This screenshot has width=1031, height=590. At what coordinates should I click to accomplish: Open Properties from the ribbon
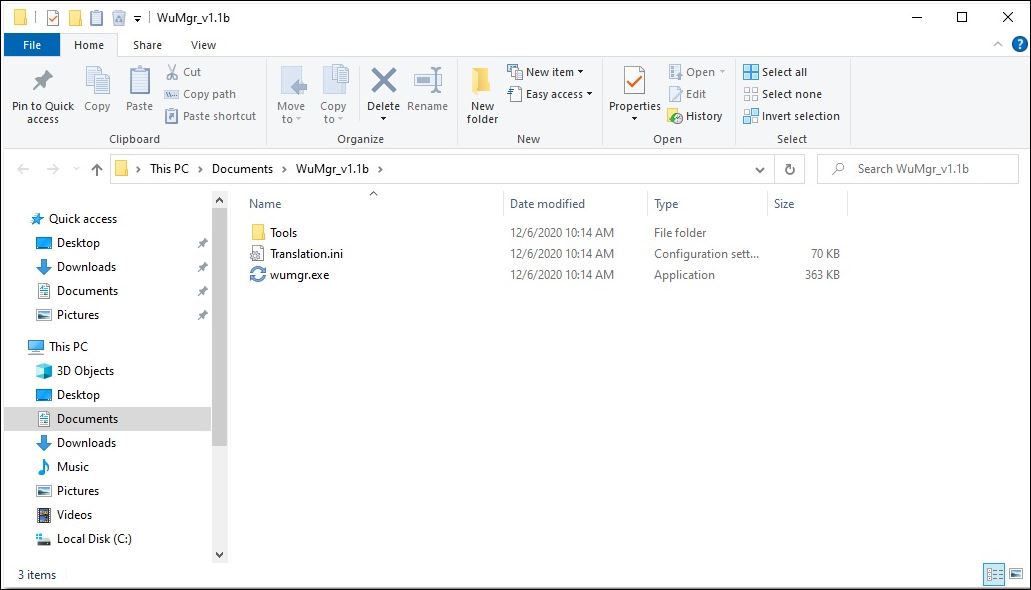point(634,82)
